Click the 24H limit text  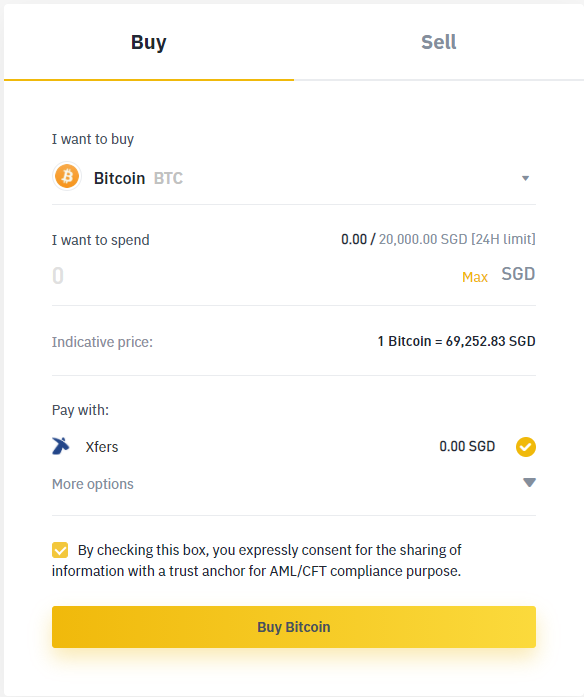[x=503, y=239]
